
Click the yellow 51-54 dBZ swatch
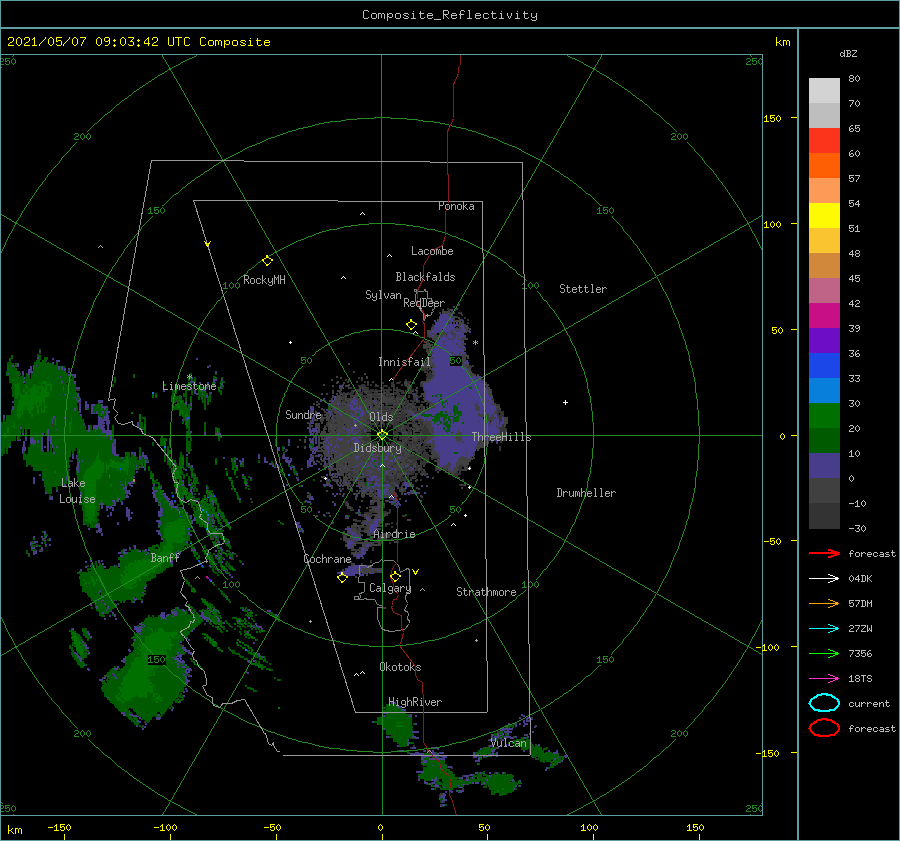tap(824, 216)
